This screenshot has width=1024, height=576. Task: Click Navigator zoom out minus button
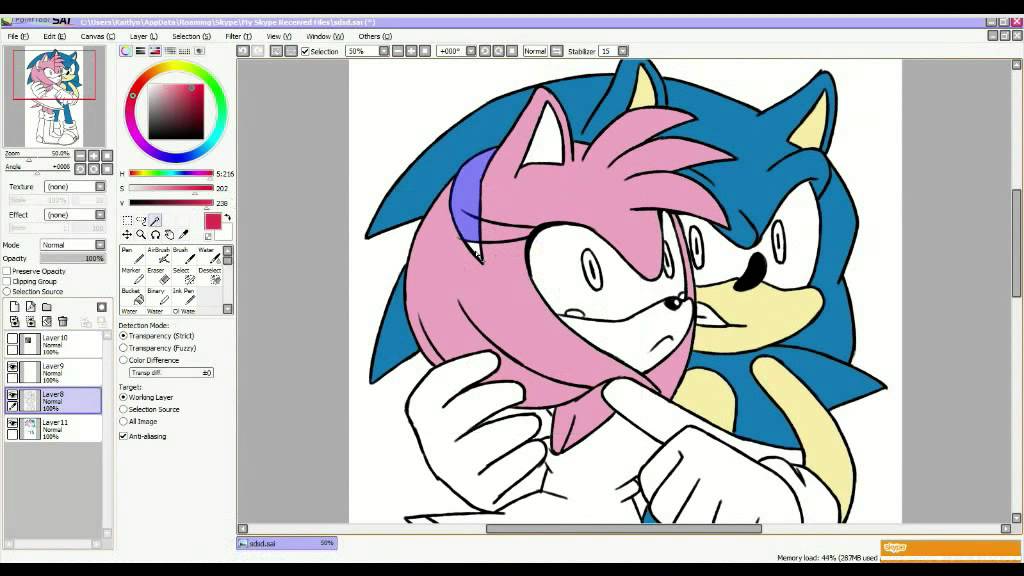[x=80, y=155]
